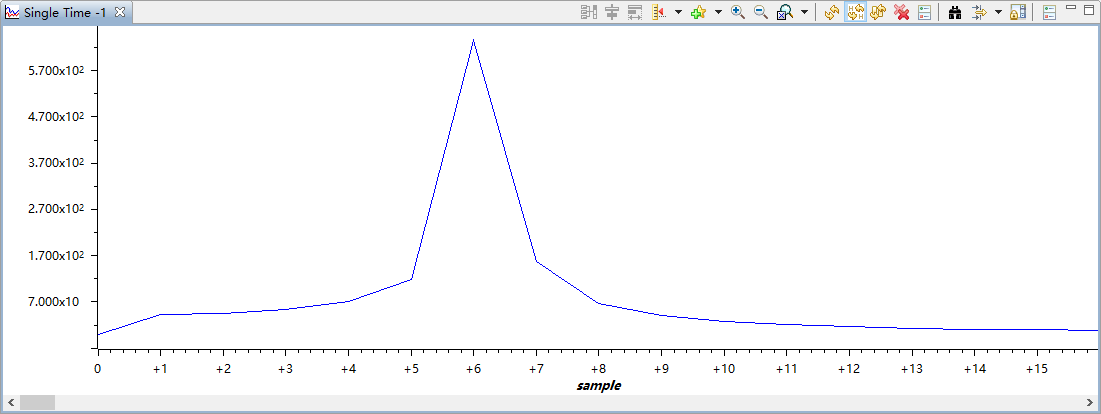The image size is (1101, 414).
Task: Toggle the highlighted refresh-on-halt arrows button
Action: [x=855, y=12]
